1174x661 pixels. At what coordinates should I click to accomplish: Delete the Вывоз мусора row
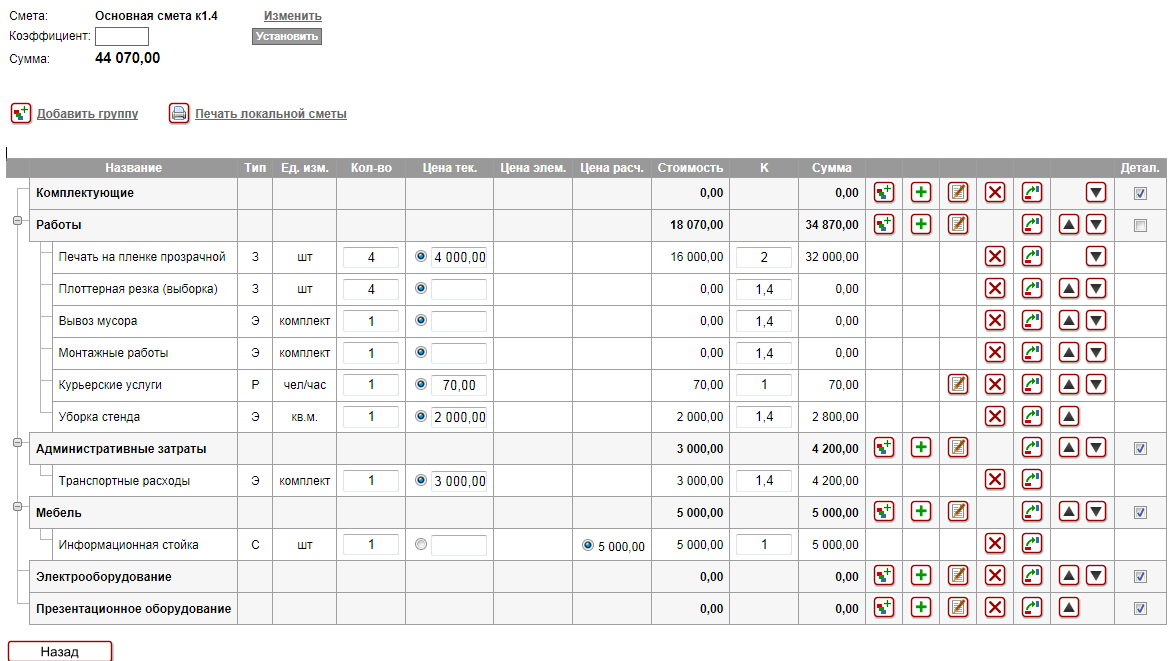click(995, 321)
